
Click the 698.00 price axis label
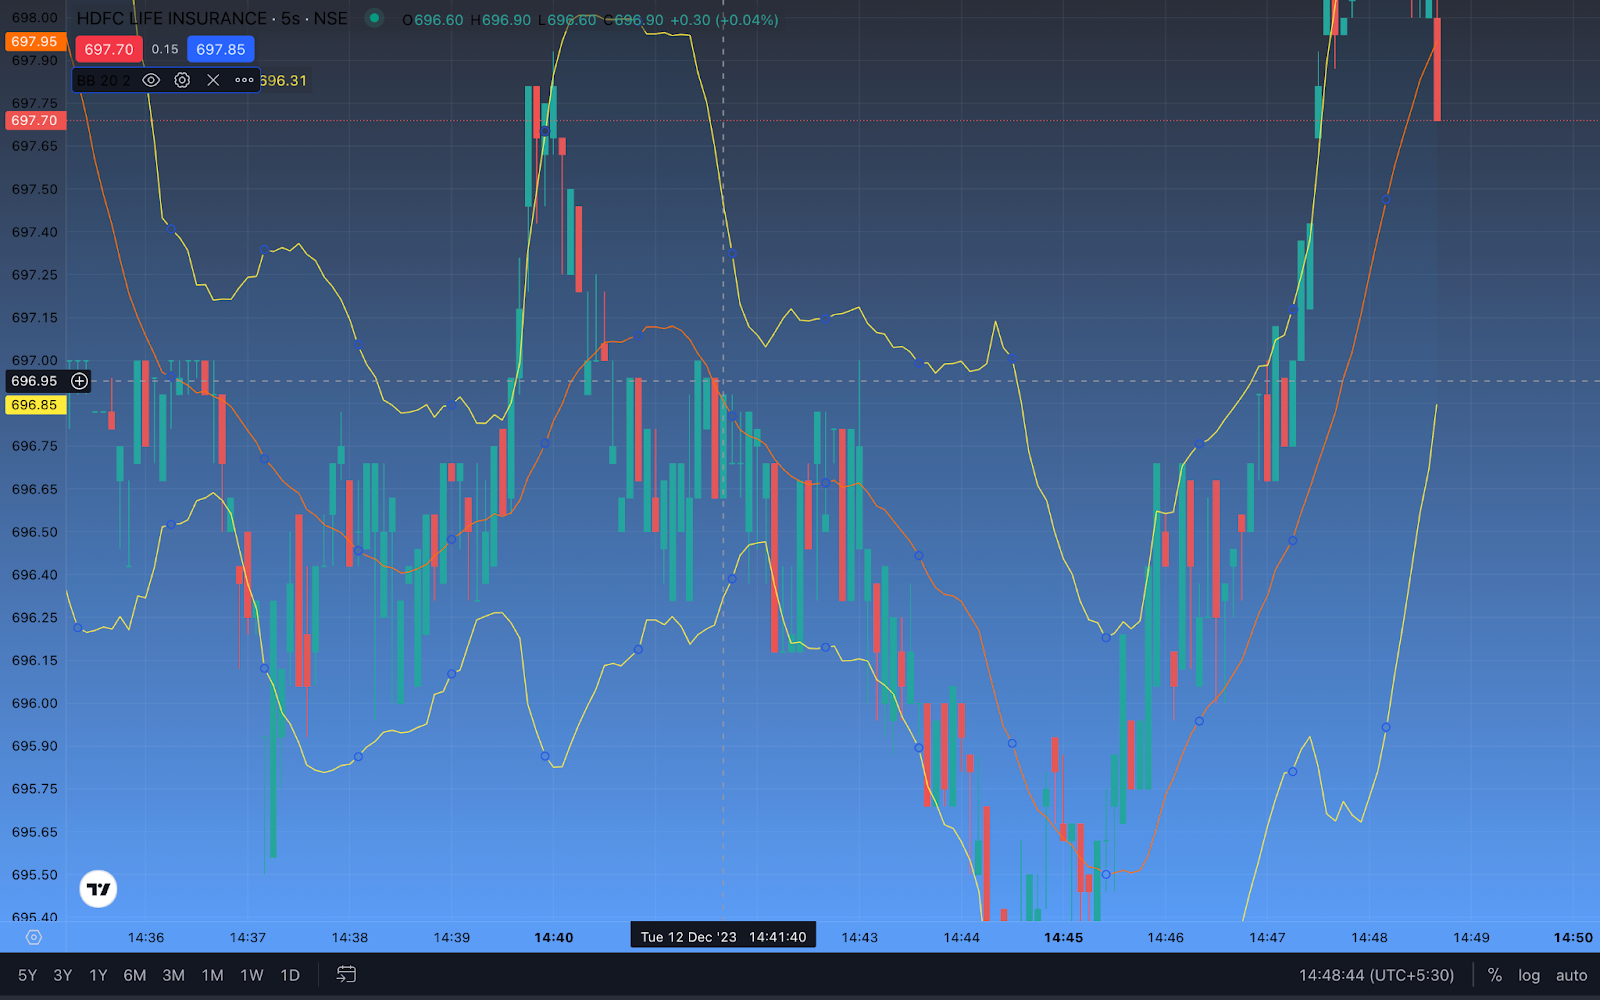point(34,18)
